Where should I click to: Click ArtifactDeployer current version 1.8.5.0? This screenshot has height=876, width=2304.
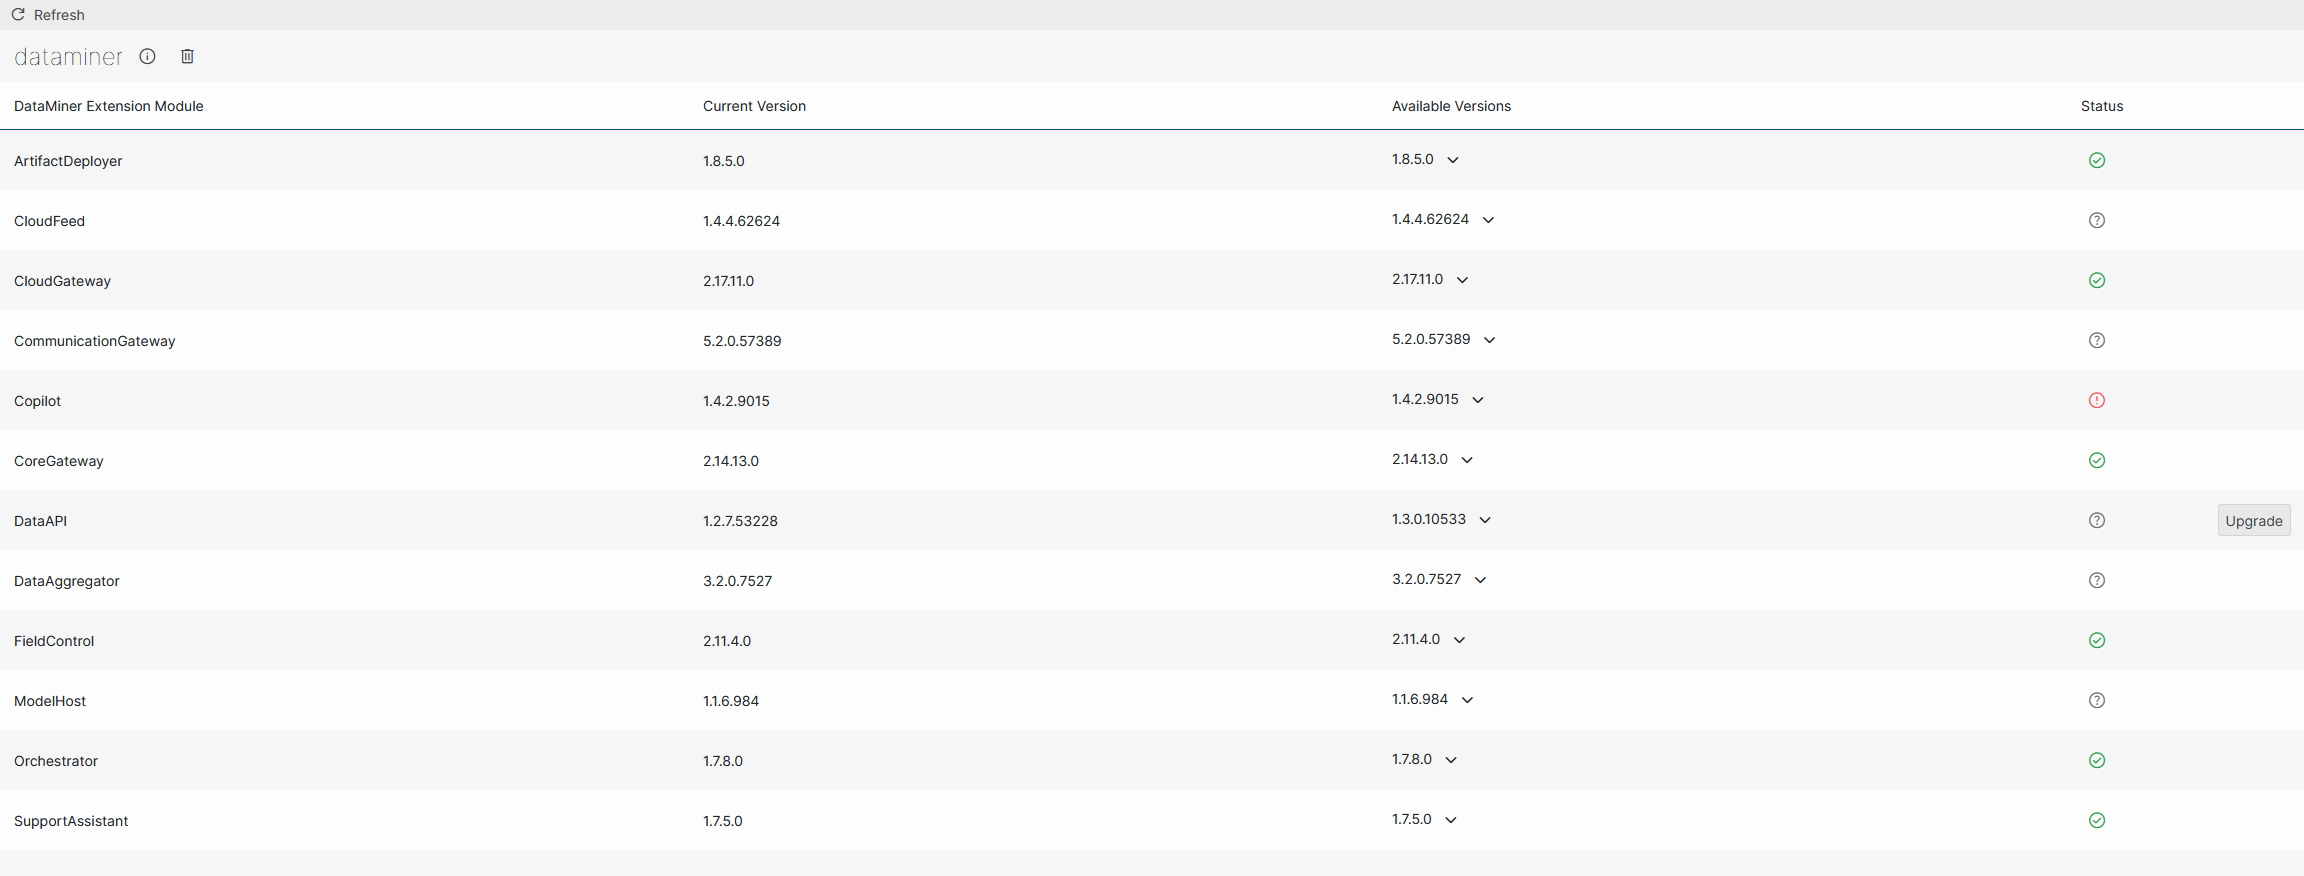pos(724,161)
